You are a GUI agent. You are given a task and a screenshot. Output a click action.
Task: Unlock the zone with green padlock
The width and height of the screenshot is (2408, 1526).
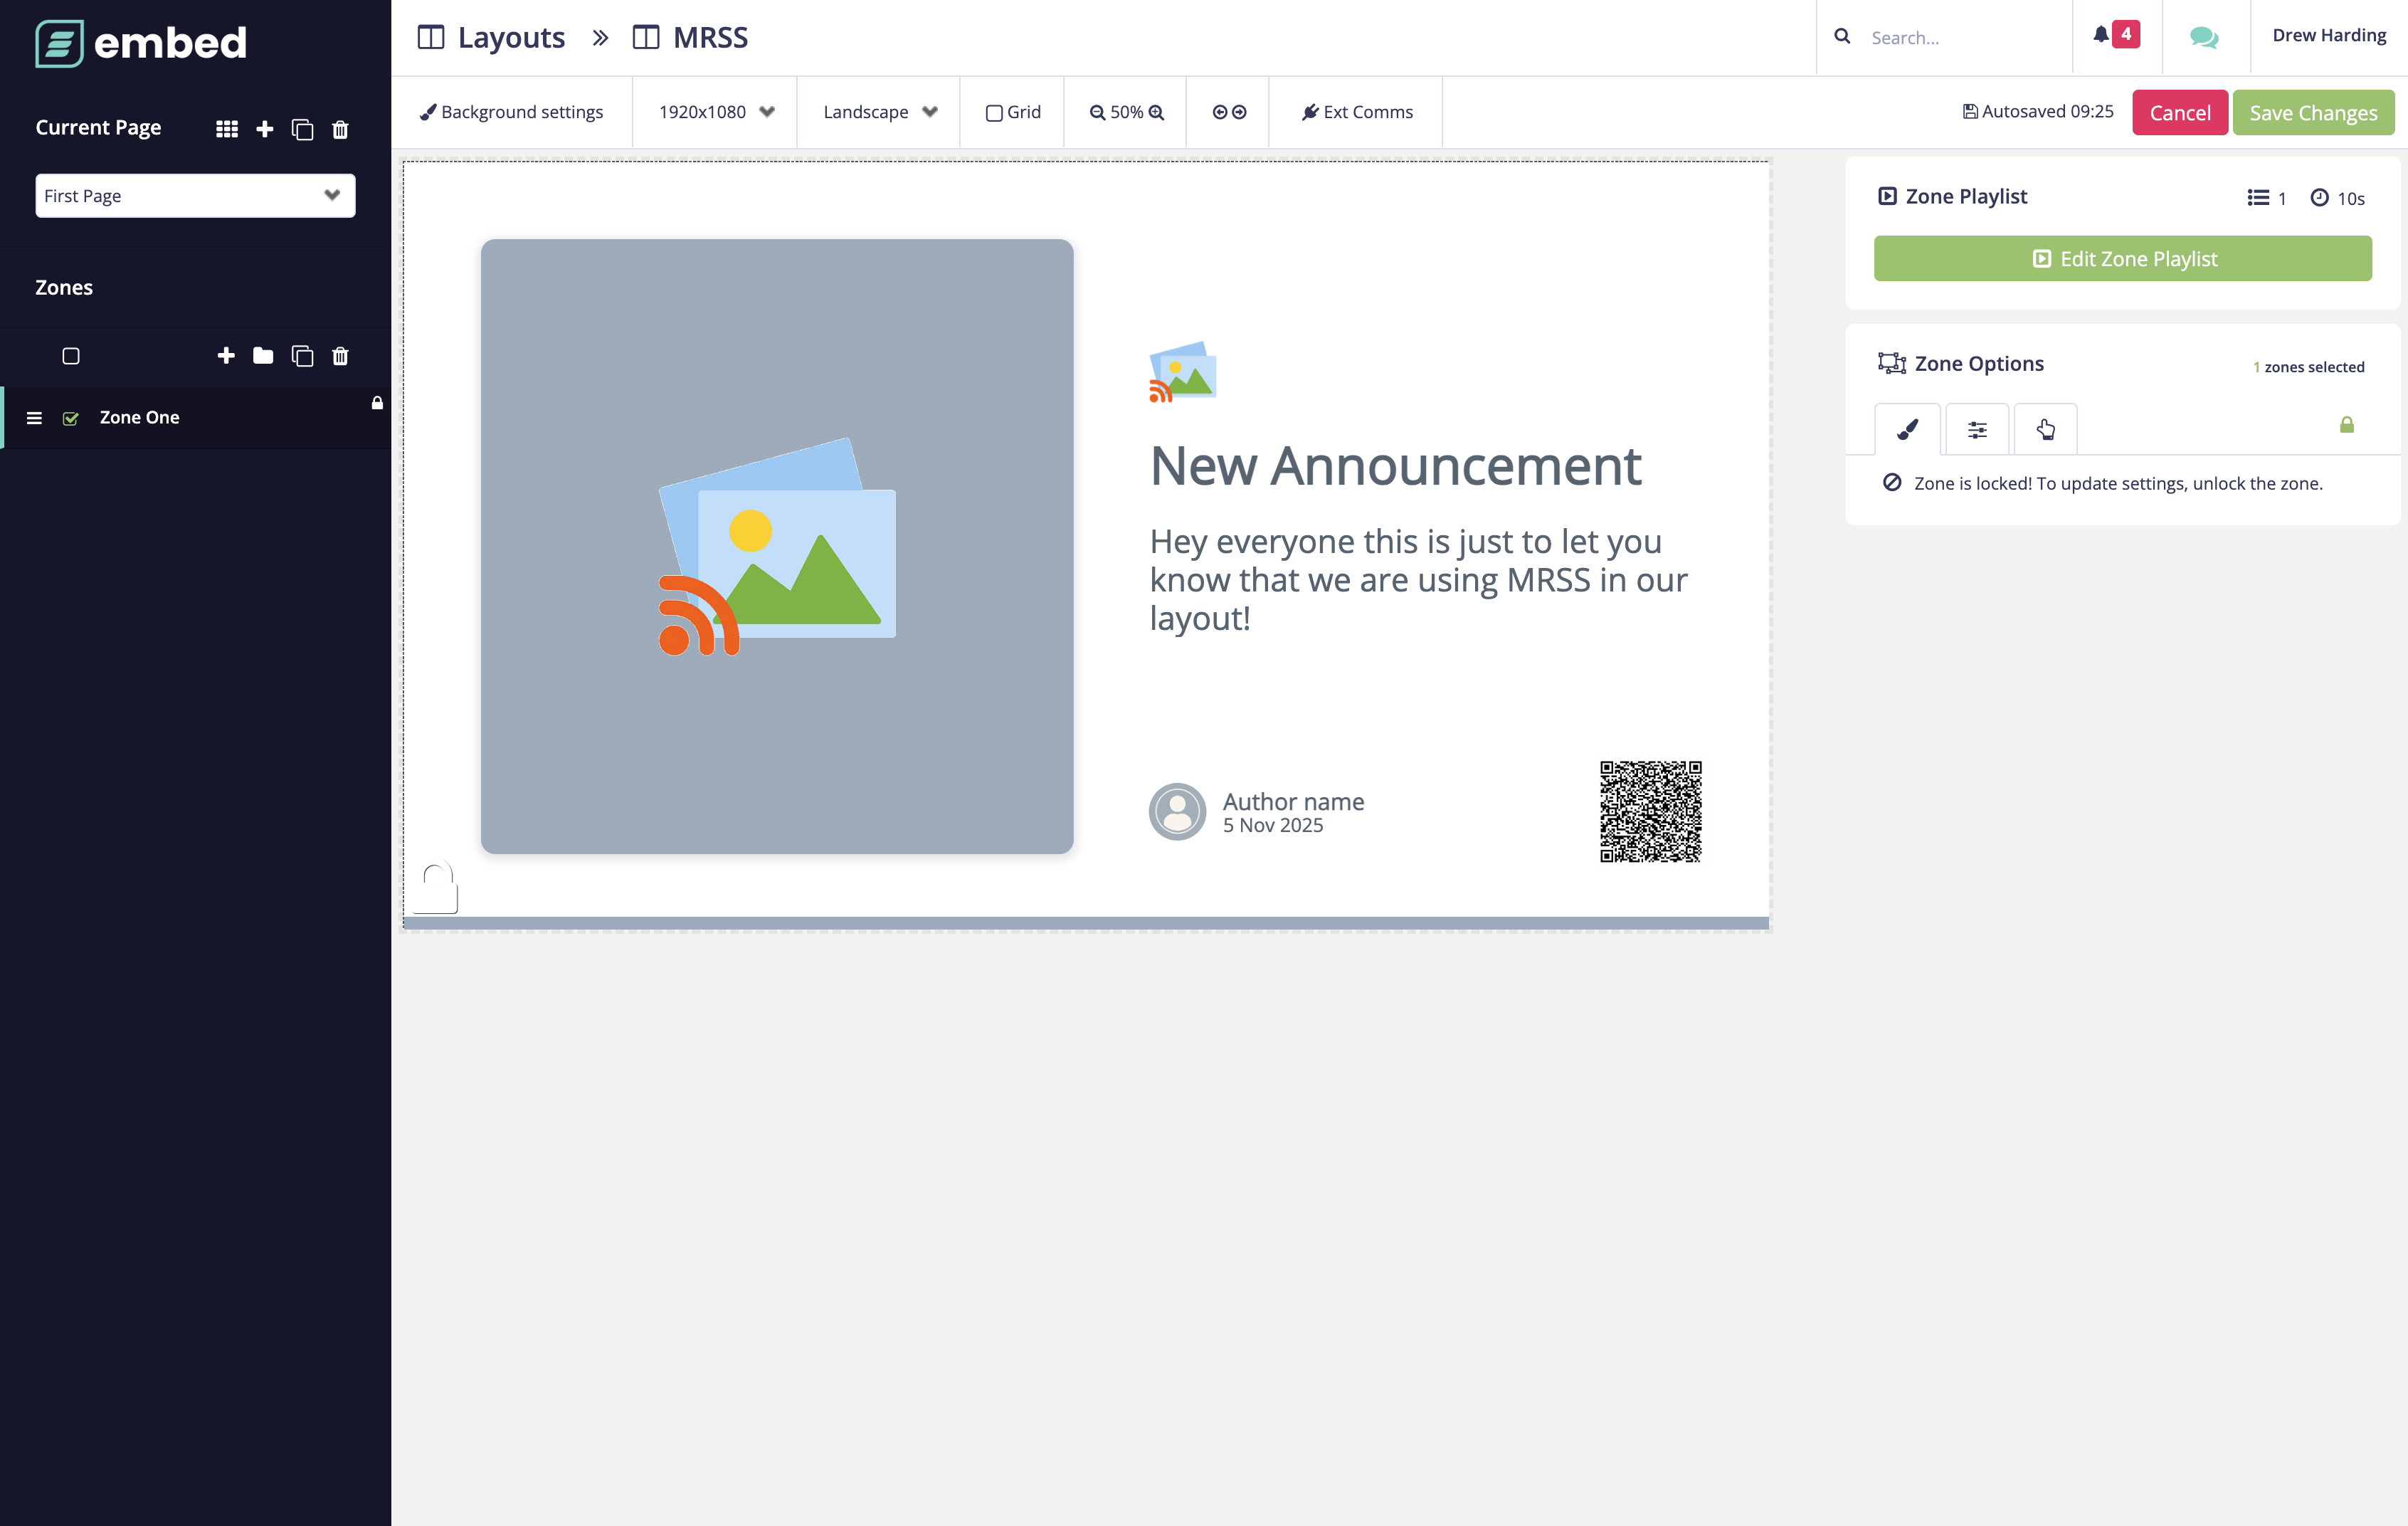tap(2346, 426)
